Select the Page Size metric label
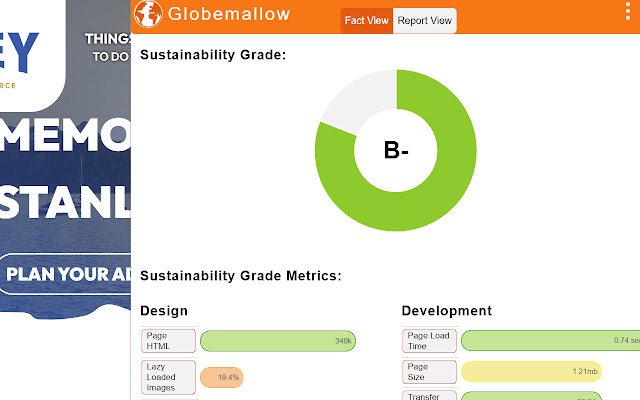Screen dimensions: 640x400 429,372
